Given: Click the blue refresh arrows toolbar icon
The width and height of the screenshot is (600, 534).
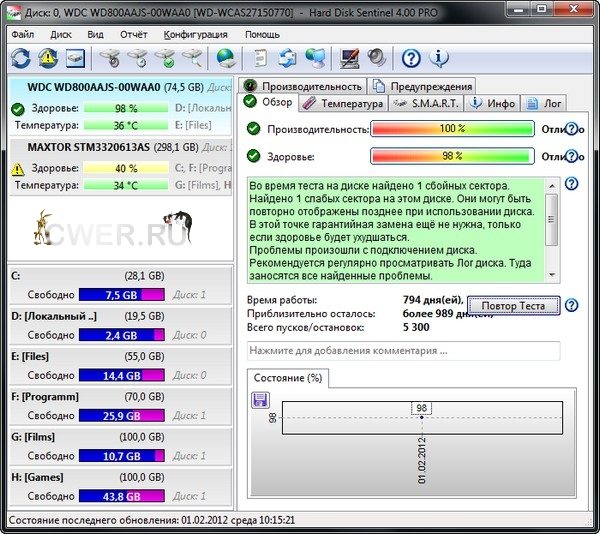Looking at the screenshot, I should (x=21, y=58).
